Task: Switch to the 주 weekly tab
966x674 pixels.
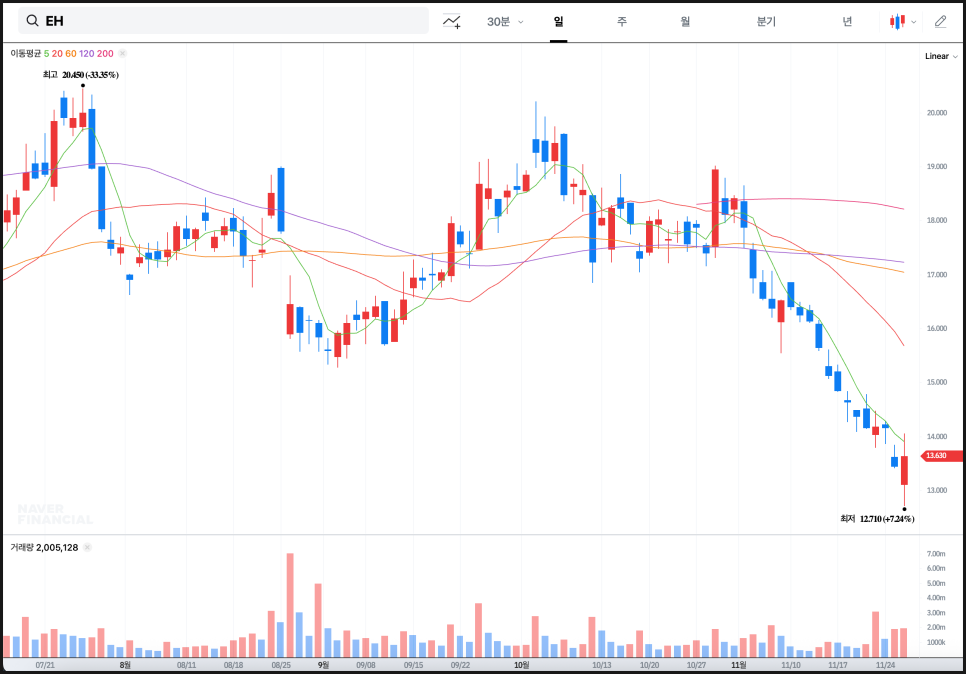Action: [621, 21]
